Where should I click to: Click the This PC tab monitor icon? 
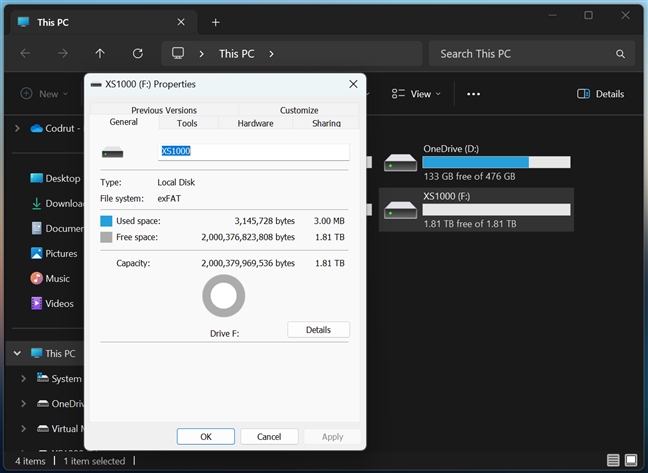pyautogui.click(x=24, y=22)
